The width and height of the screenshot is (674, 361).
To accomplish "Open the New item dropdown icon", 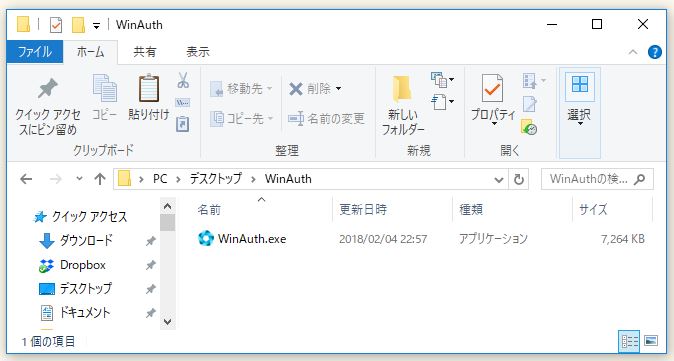I will pyautogui.click(x=442, y=80).
